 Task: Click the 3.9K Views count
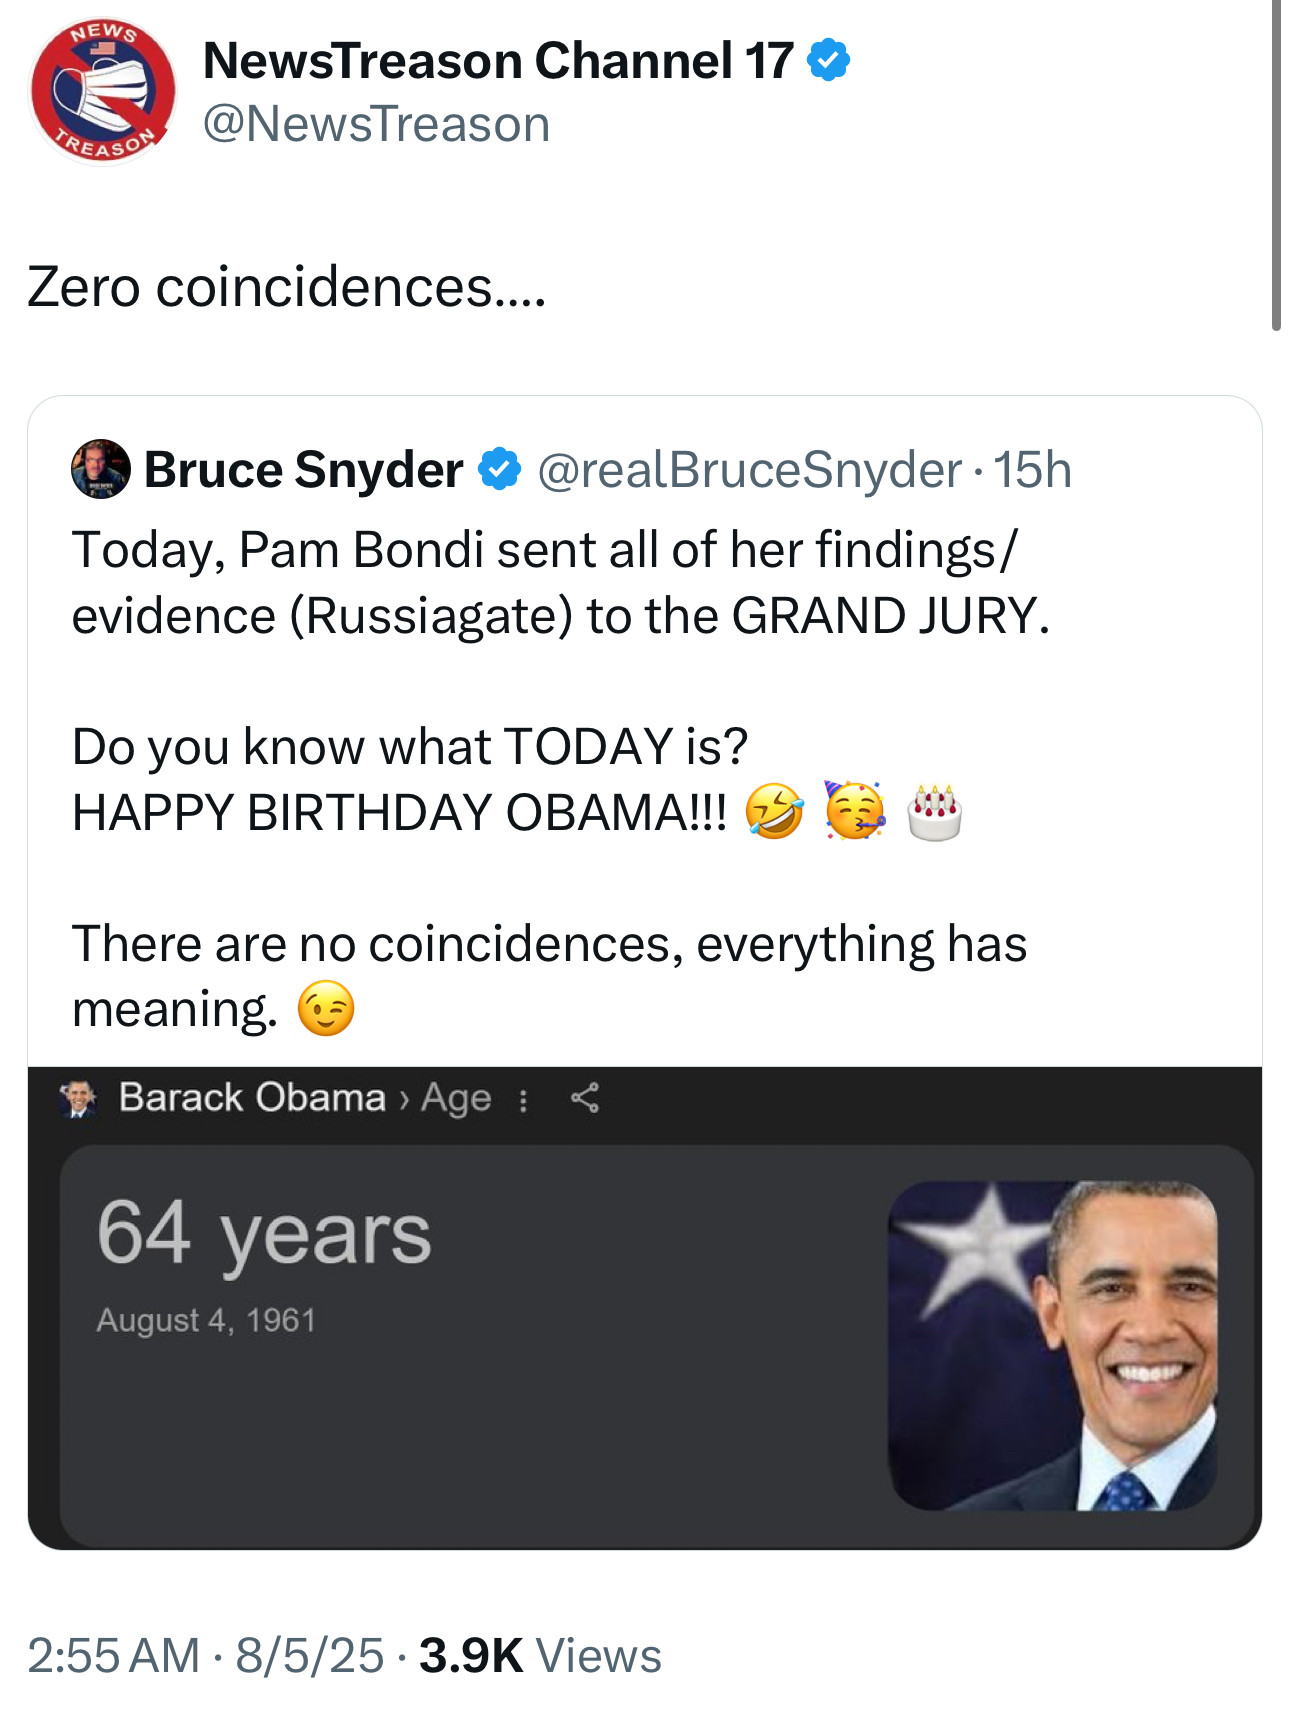click(540, 1655)
